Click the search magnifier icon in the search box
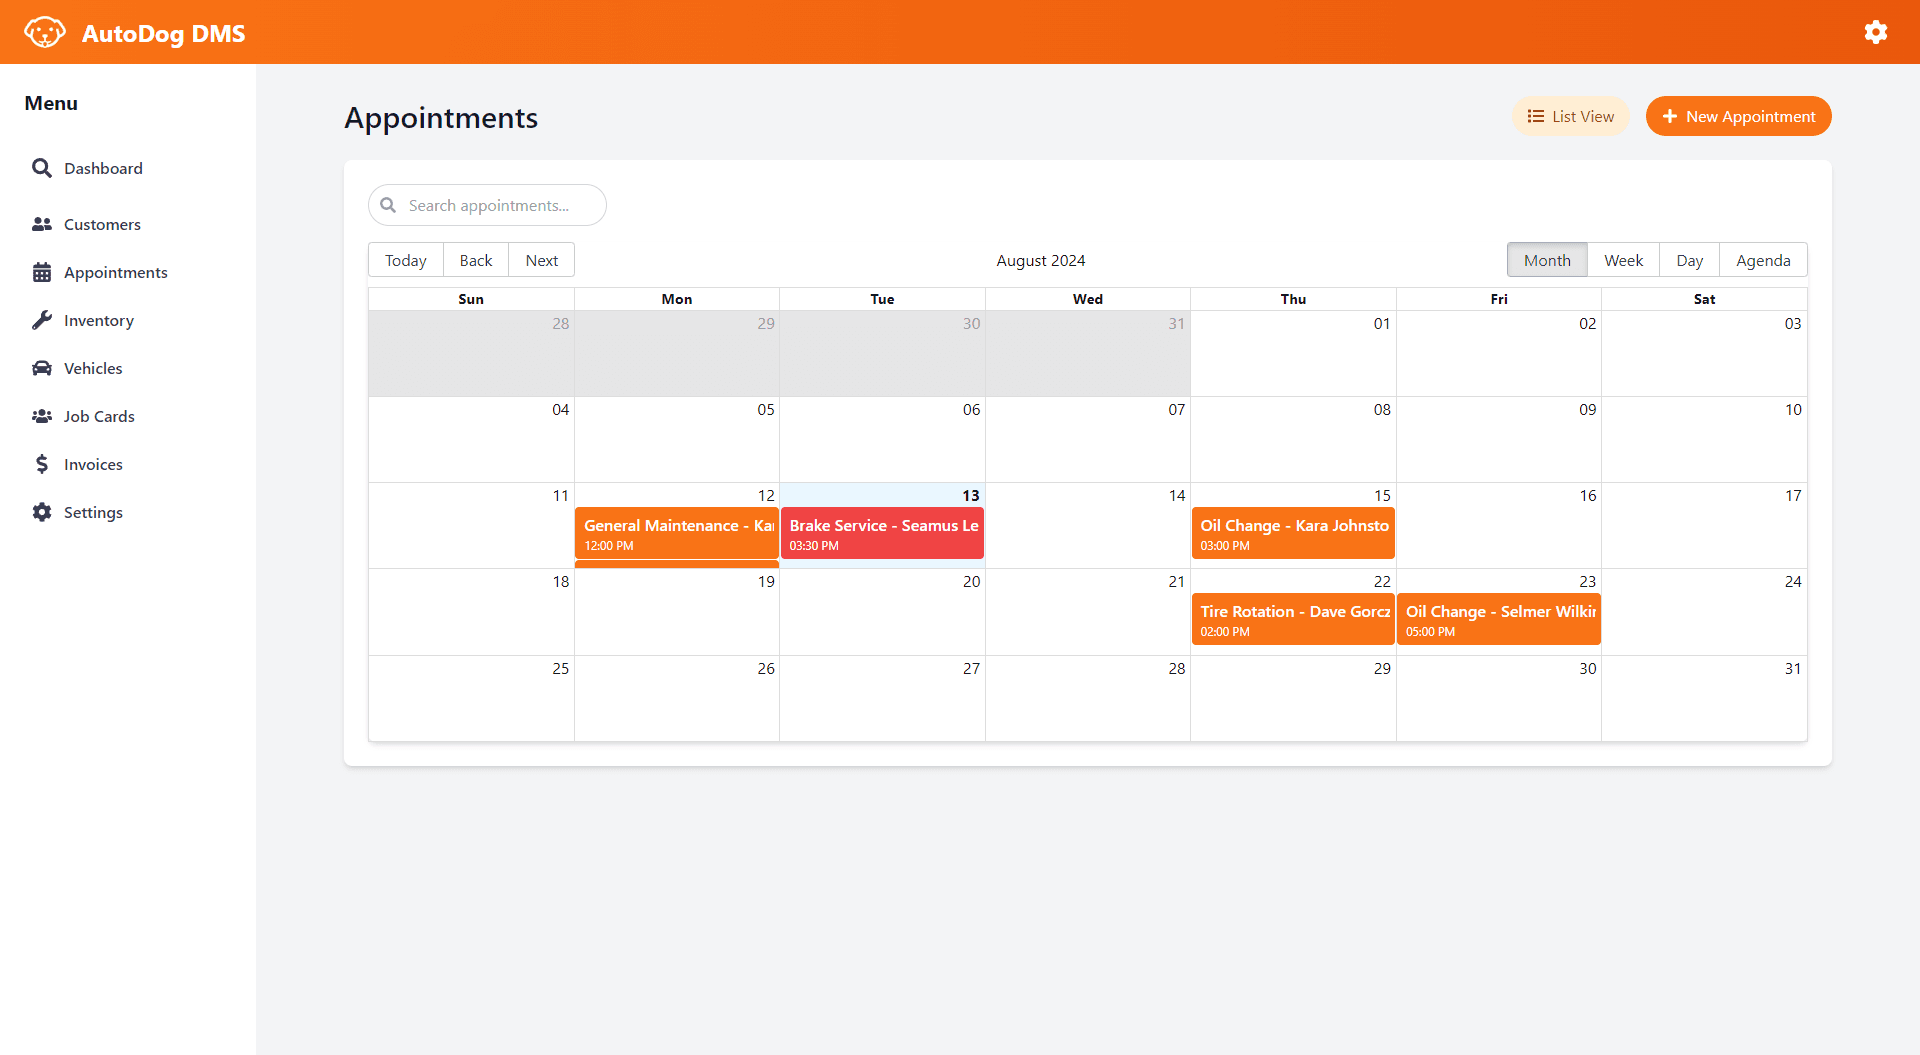 pos(388,205)
